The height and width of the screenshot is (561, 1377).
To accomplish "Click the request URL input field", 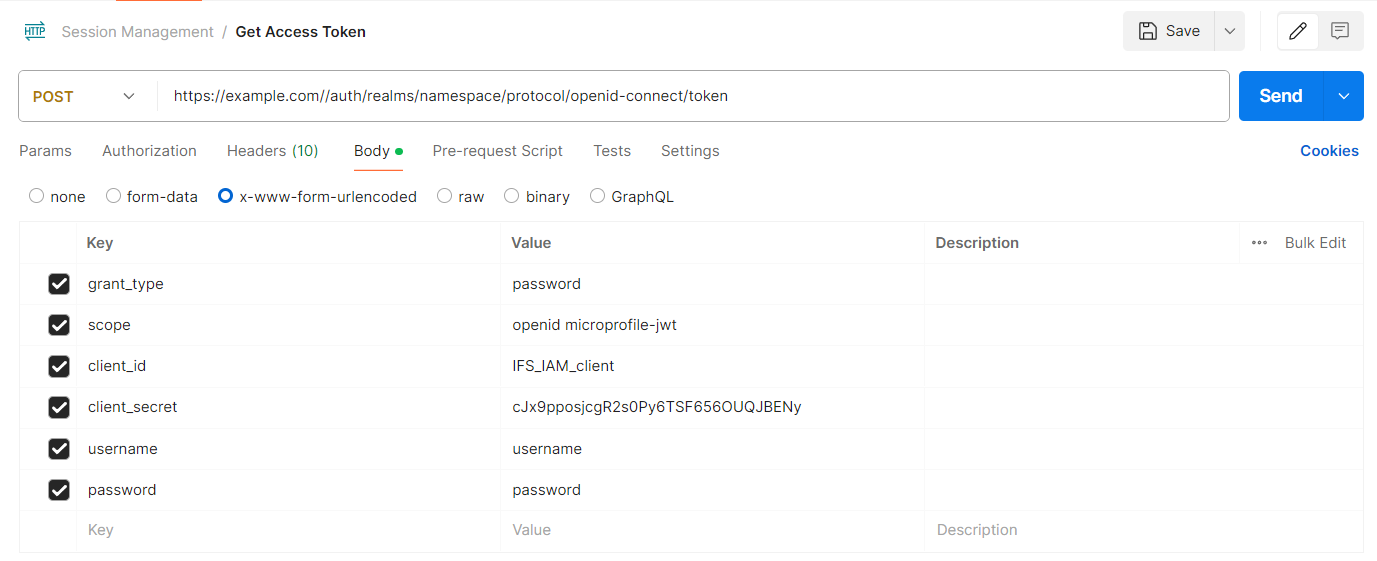I will tap(690, 96).
